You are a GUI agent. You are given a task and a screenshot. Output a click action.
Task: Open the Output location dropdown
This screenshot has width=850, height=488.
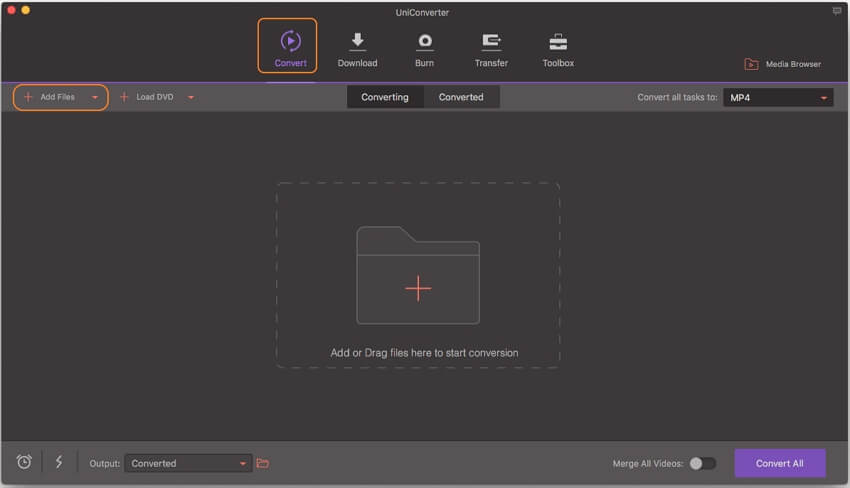pos(188,463)
